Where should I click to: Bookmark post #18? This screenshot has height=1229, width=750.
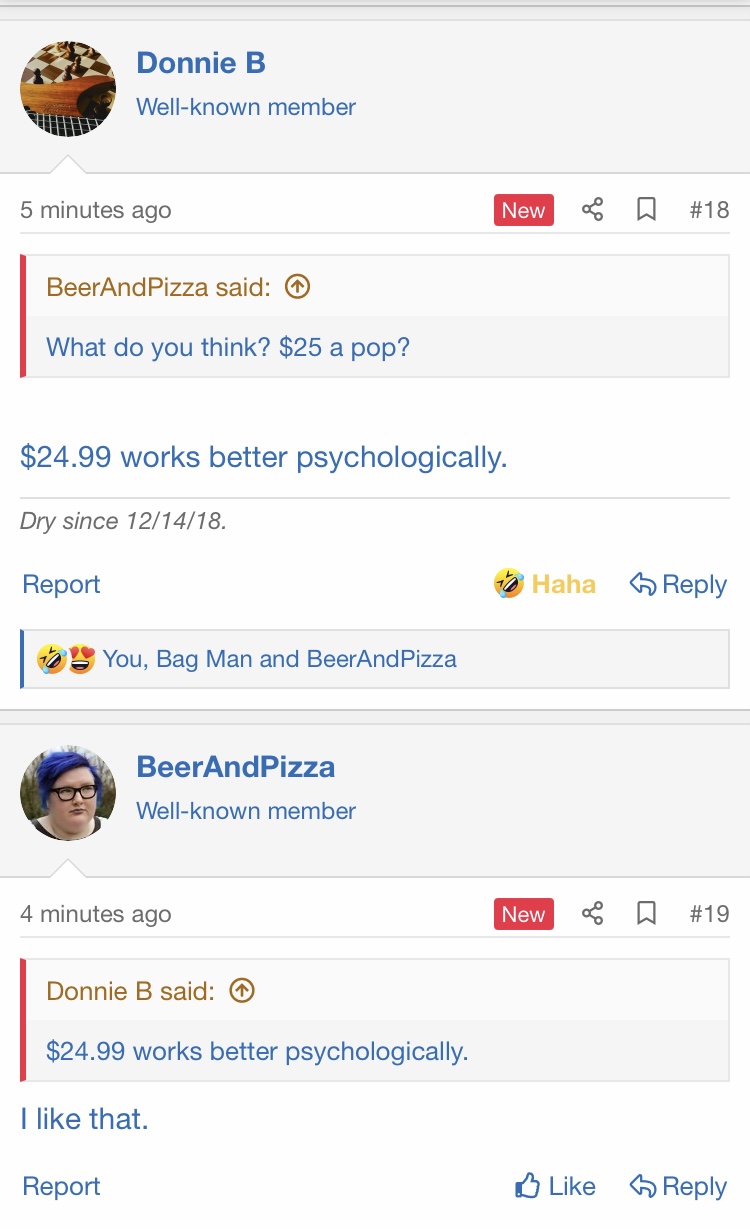tap(647, 210)
